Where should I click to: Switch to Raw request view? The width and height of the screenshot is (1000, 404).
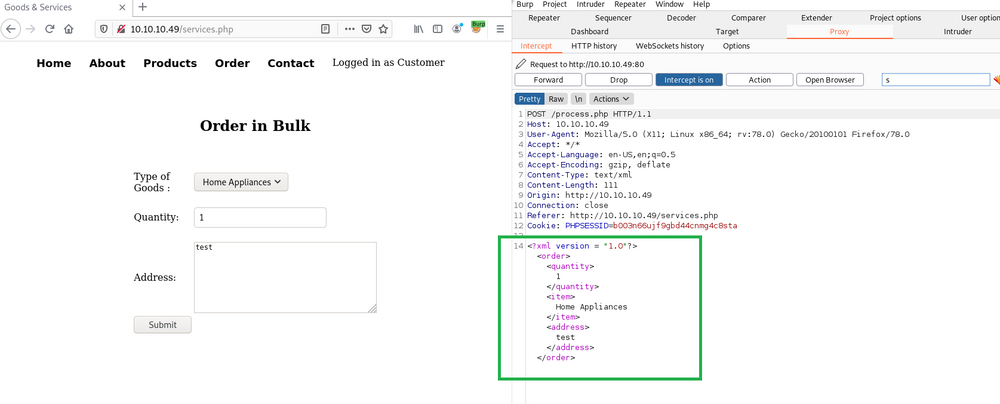click(556, 99)
